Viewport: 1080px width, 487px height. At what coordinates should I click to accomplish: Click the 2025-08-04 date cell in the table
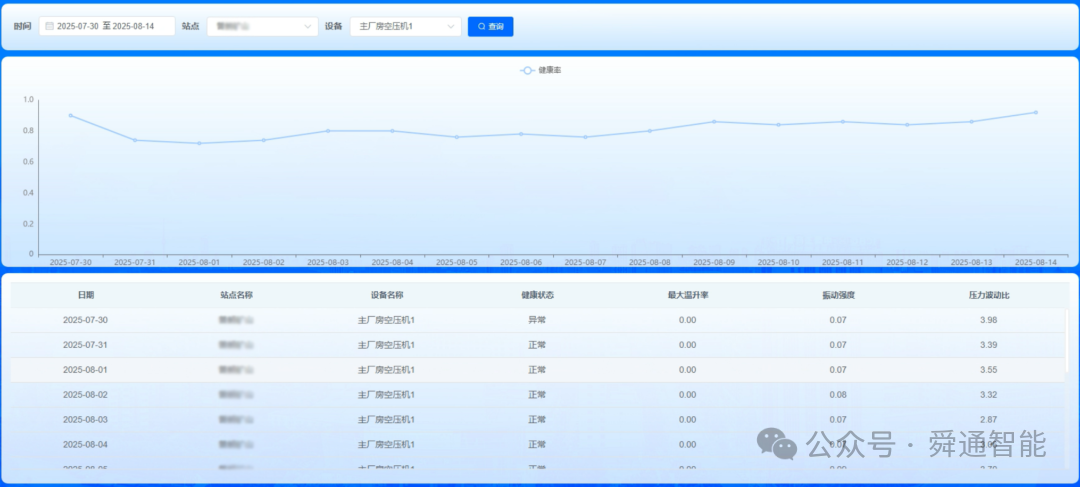(85, 444)
